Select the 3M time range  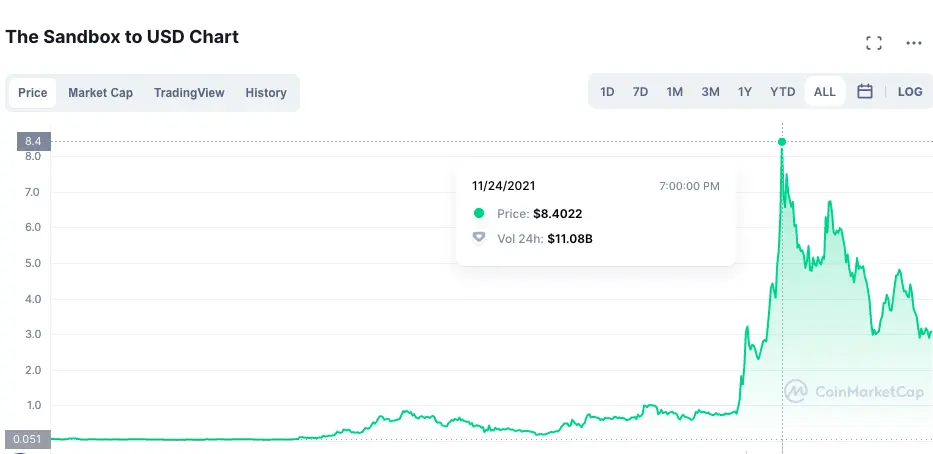(710, 92)
